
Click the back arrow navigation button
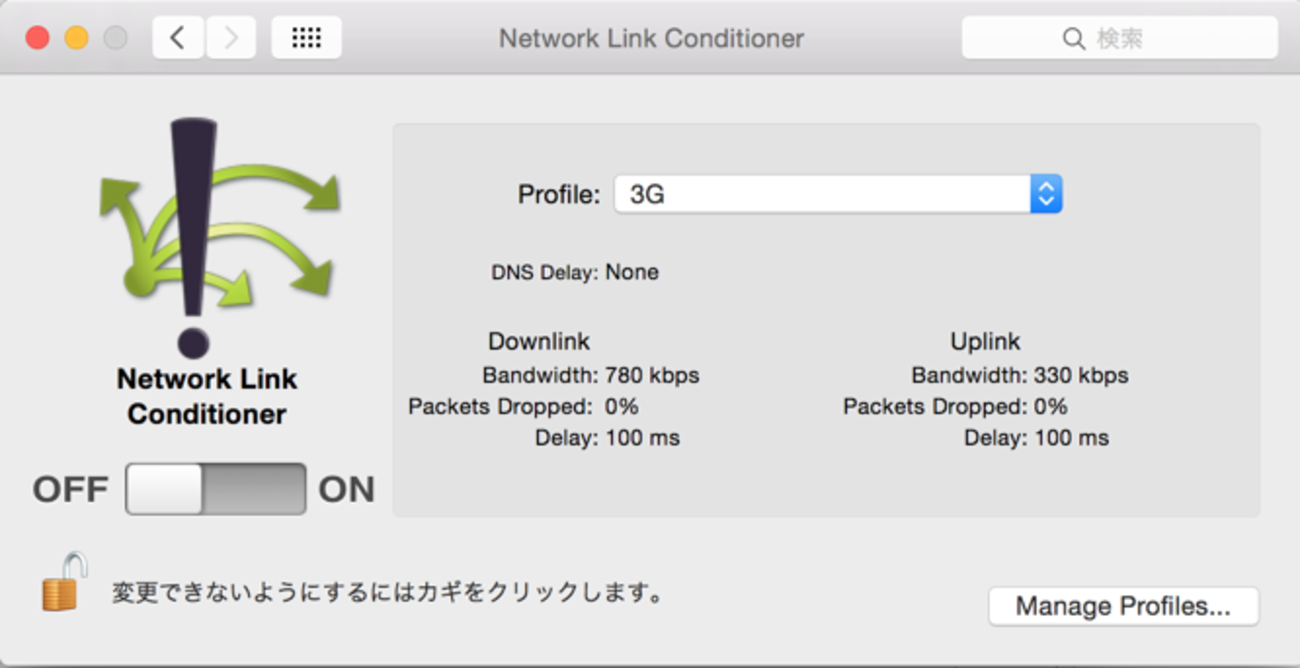pyautogui.click(x=178, y=39)
